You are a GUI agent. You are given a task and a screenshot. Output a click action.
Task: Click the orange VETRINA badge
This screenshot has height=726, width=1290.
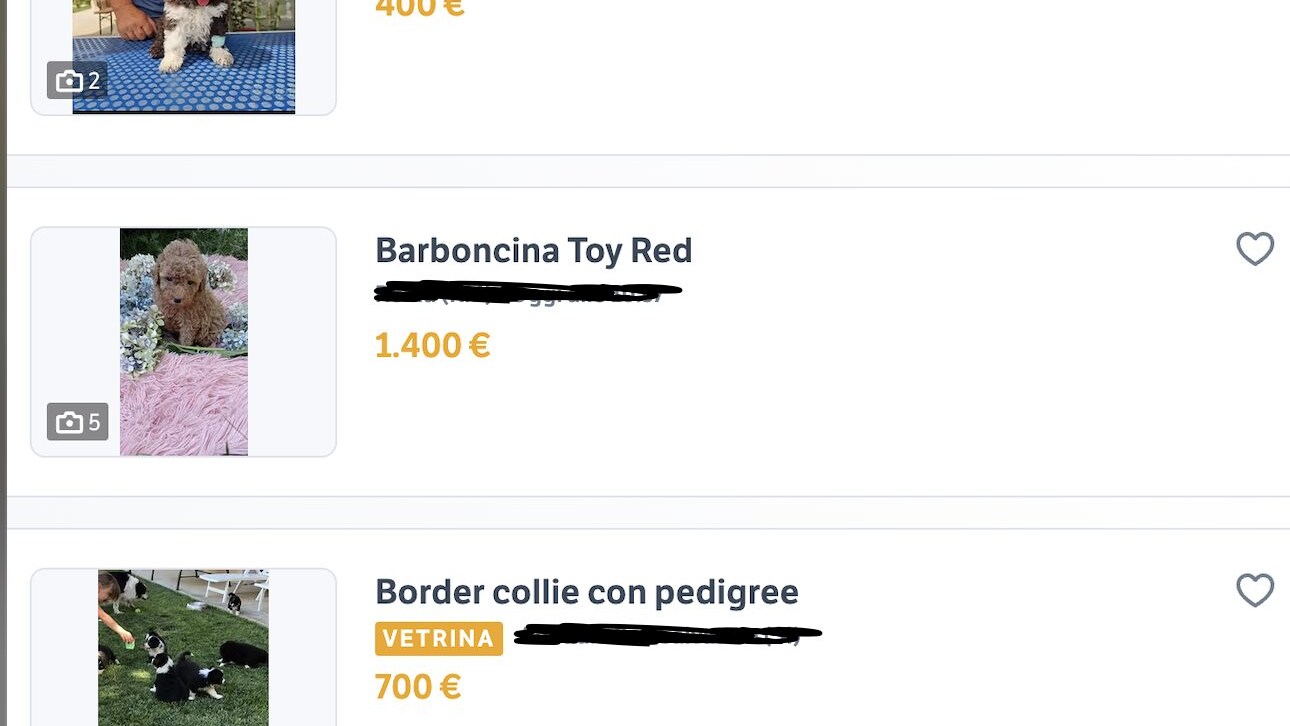coord(438,638)
